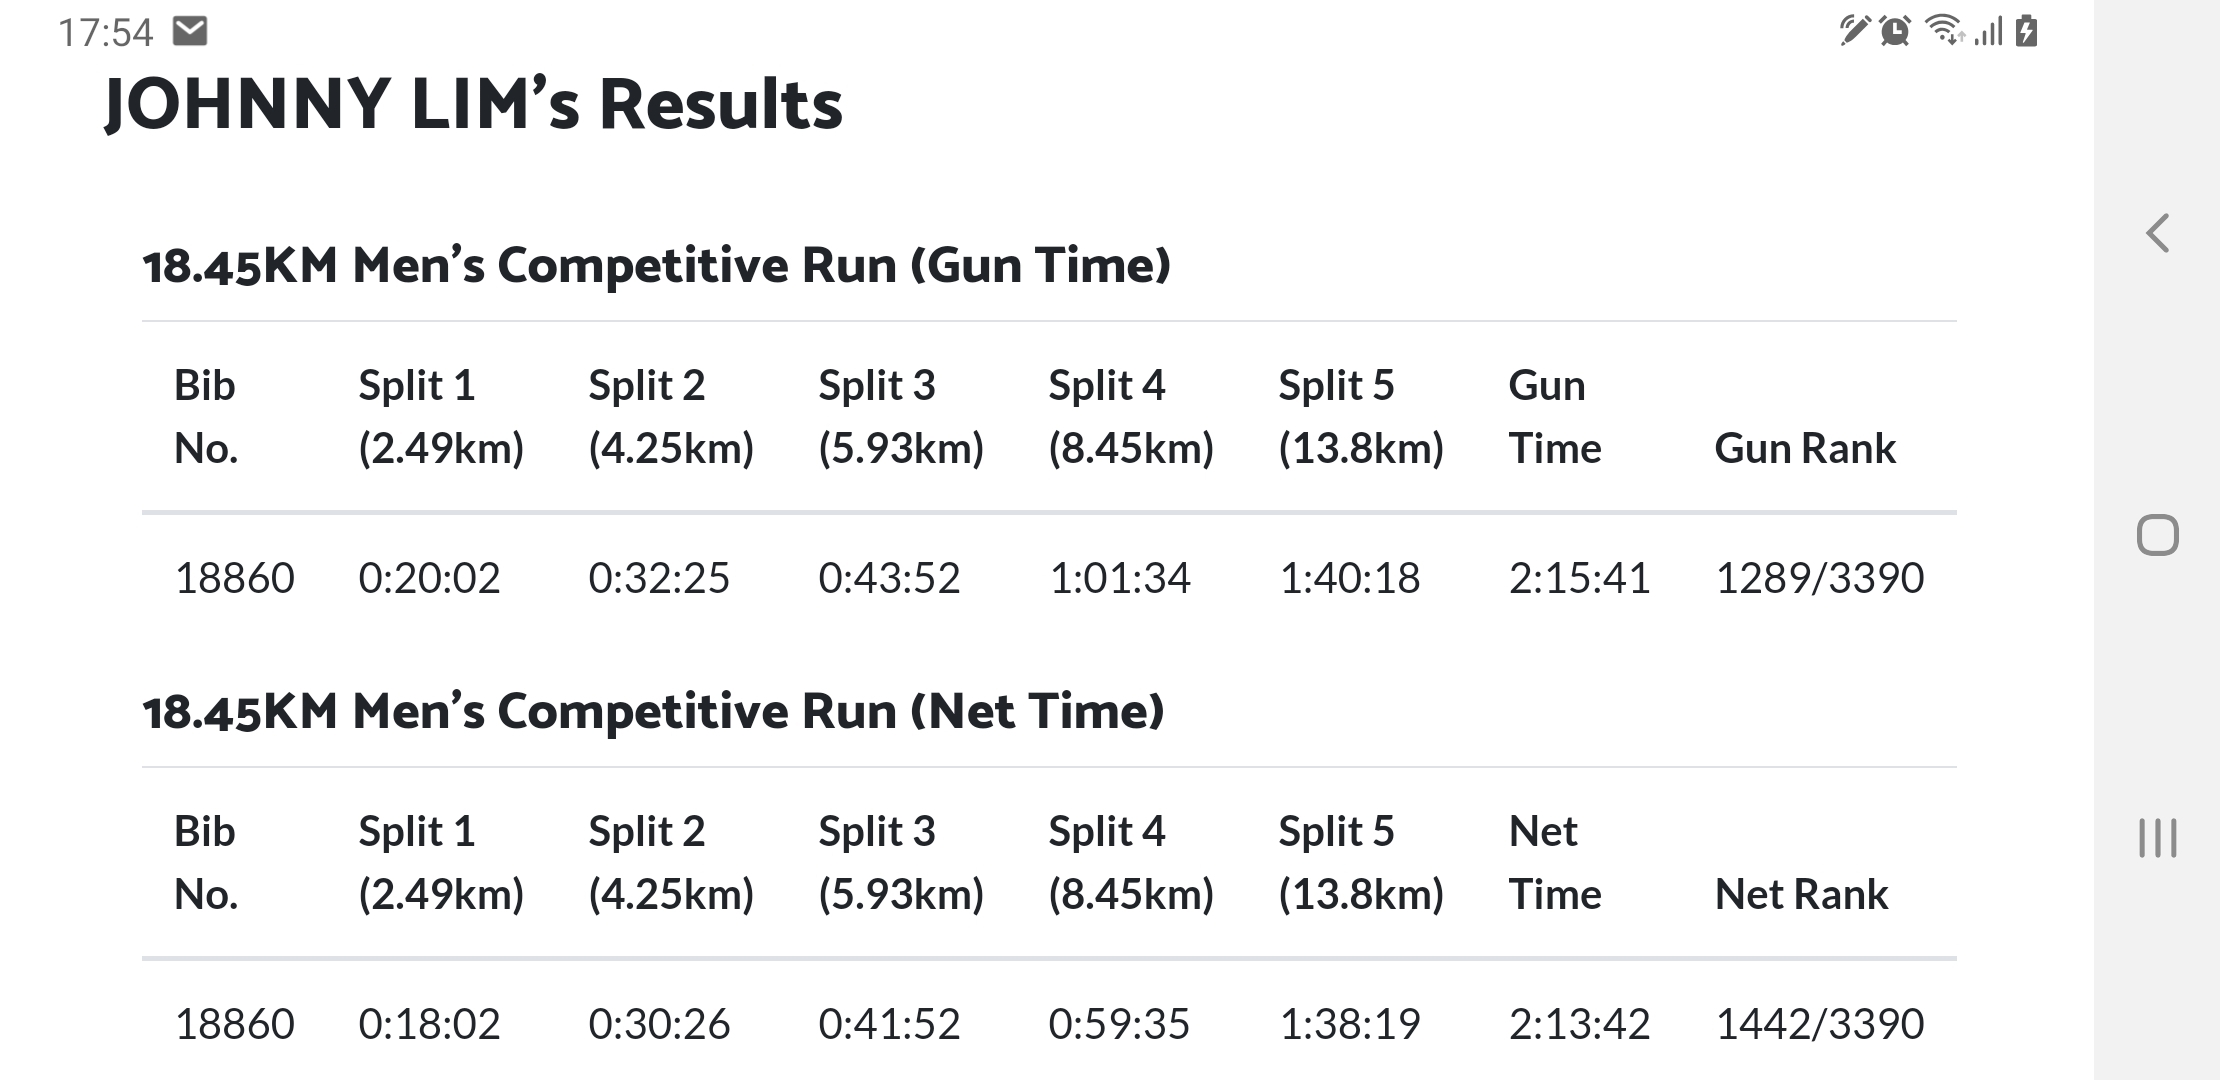Open the recent apps overview button

[x=2158, y=838]
